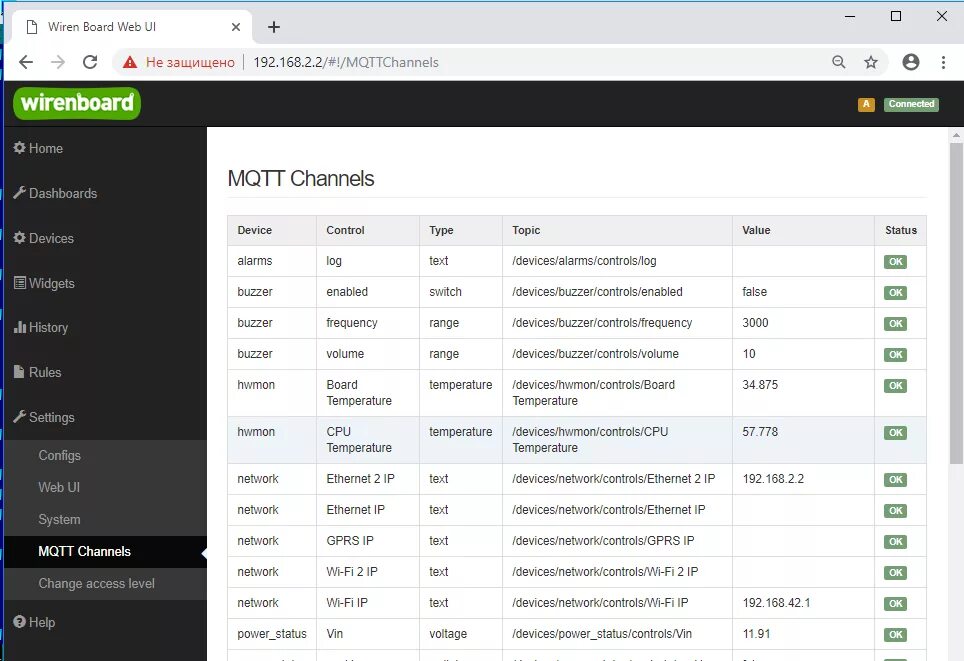The width and height of the screenshot is (964, 661).
Task: Open Dashboards in the sidebar
Action: click(55, 193)
